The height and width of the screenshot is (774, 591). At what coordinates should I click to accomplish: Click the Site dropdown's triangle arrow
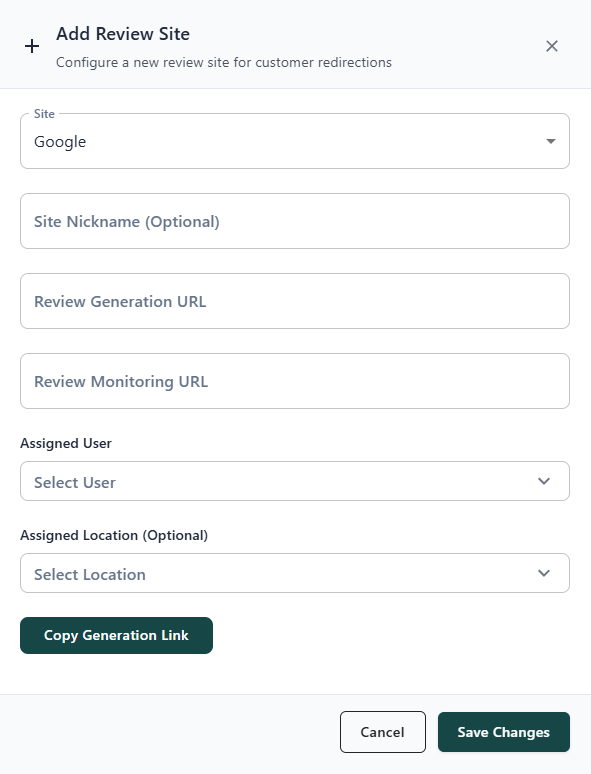551,141
